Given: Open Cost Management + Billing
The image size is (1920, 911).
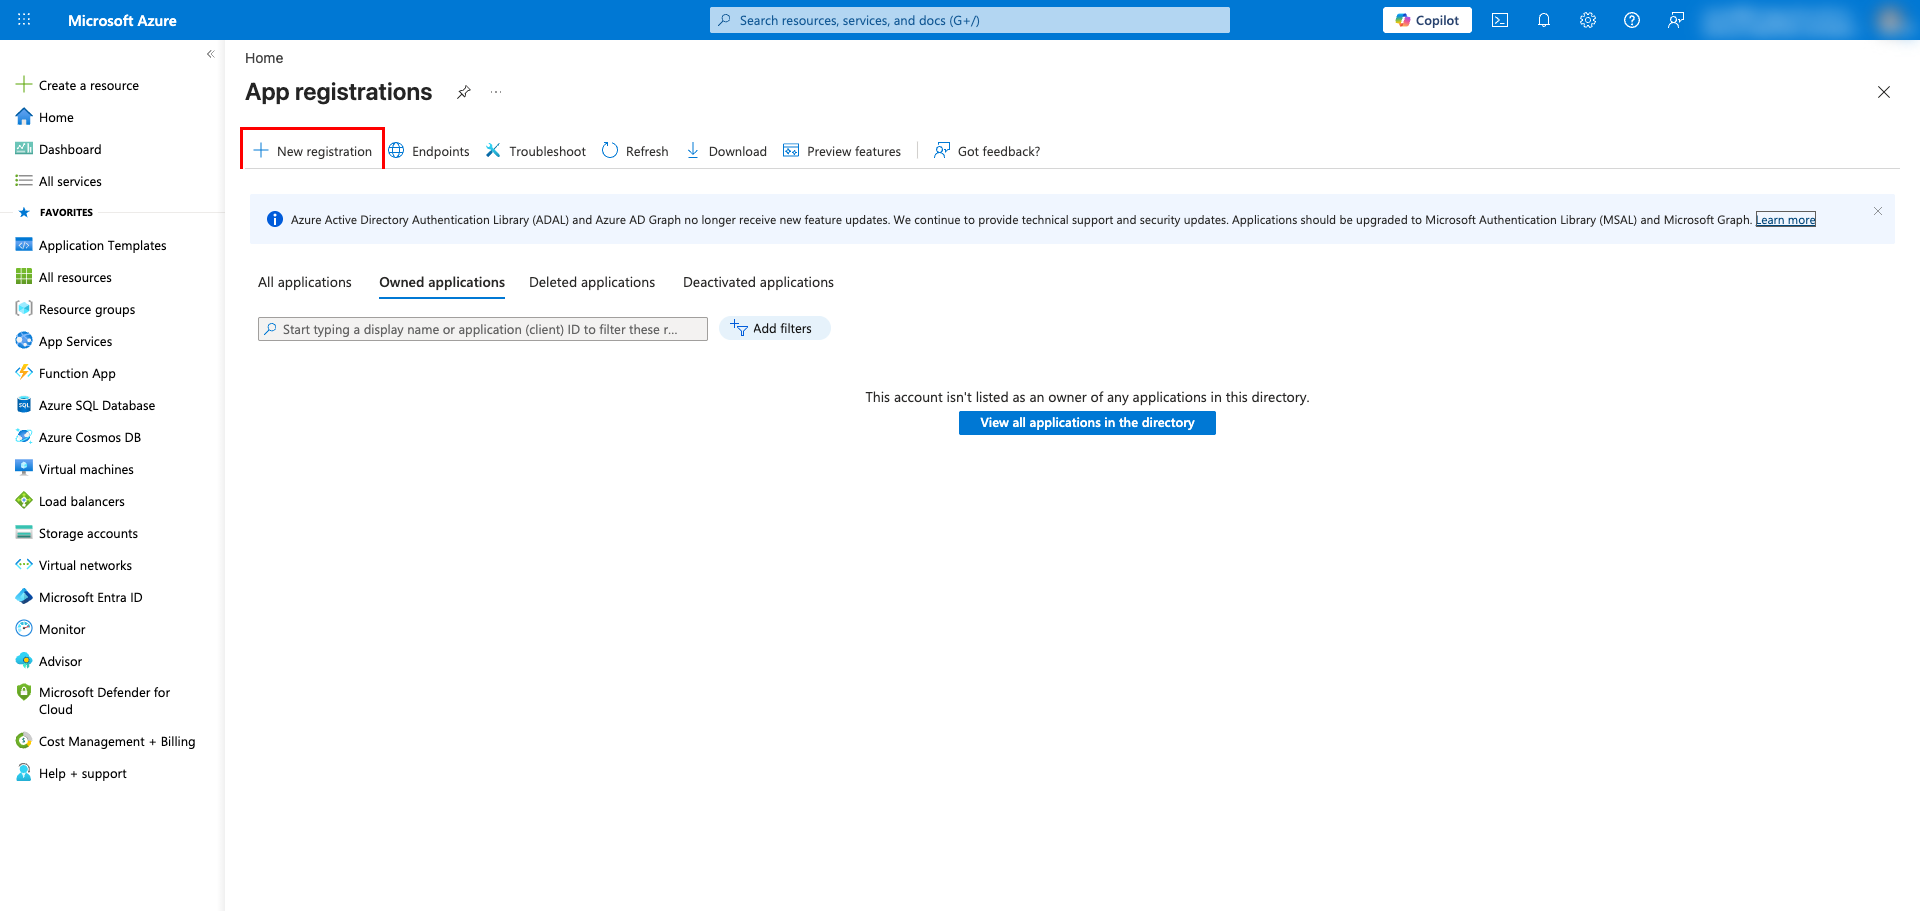Looking at the screenshot, I should 117,741.
